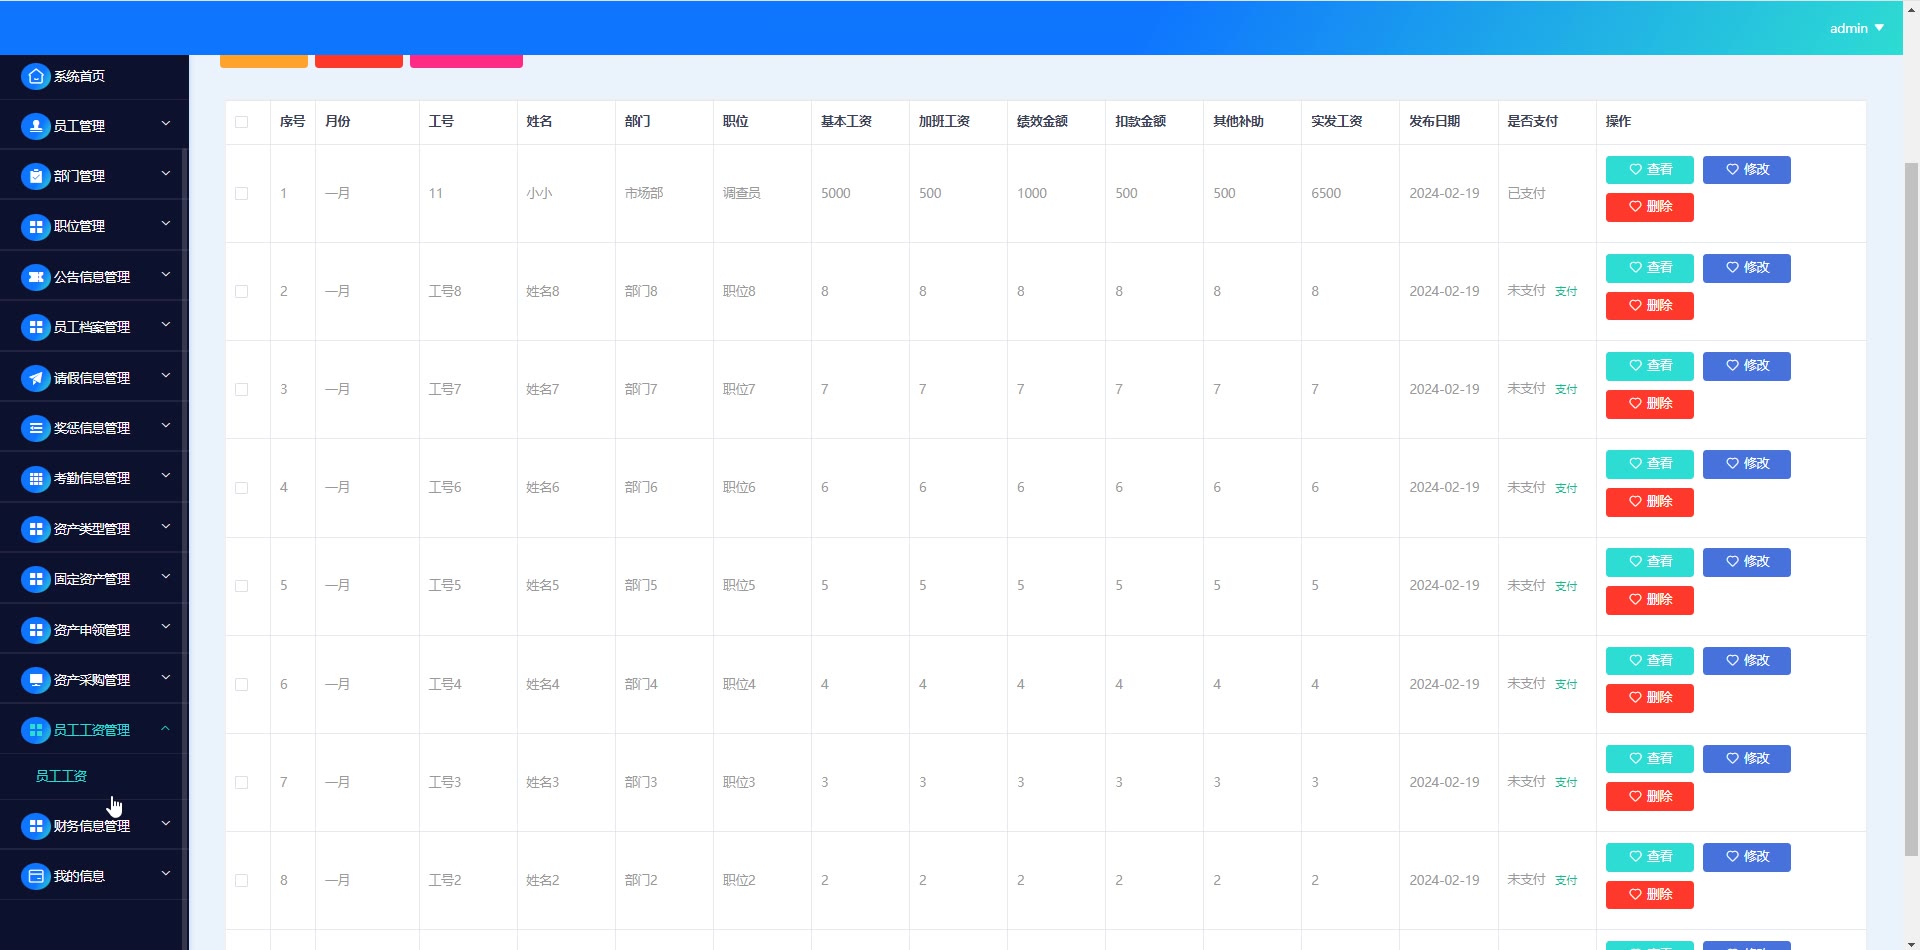Click 删除 for row 工号7
The image size is (1920, 950).
coord(1649,404)
